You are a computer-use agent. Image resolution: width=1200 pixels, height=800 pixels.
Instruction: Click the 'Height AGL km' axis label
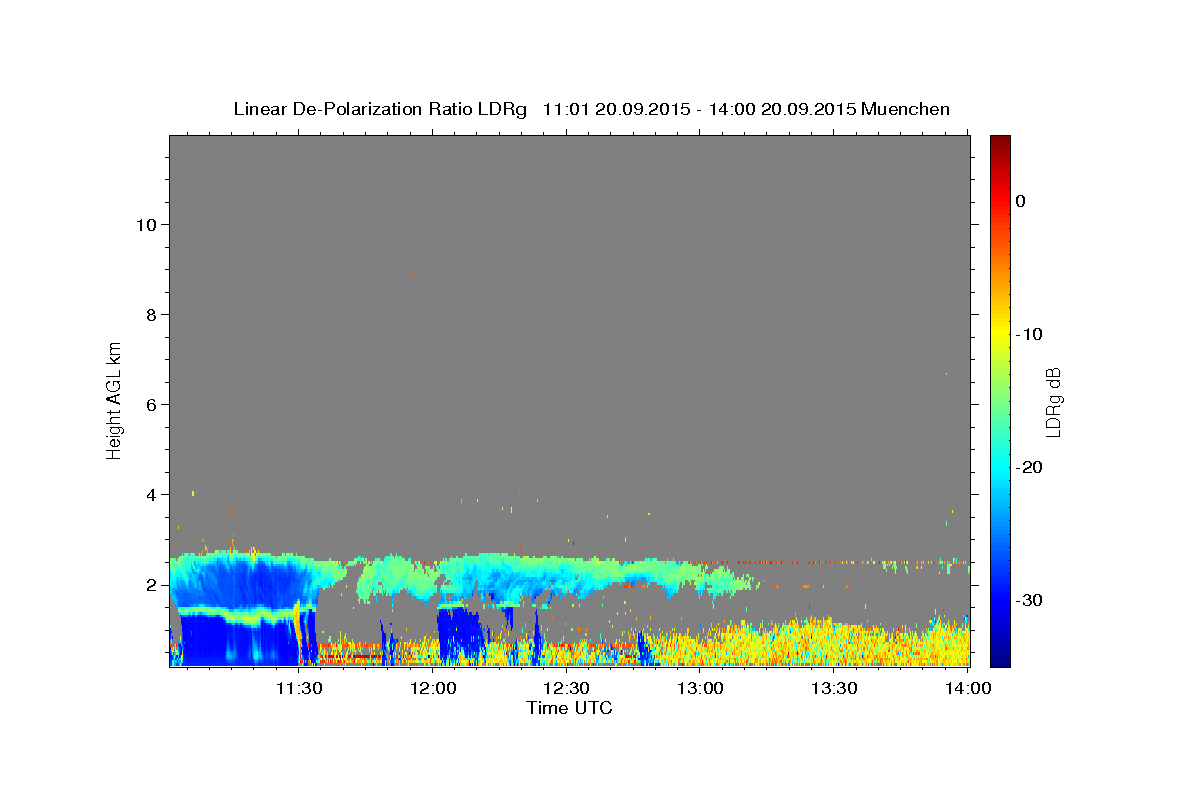[x=114, y=400]
